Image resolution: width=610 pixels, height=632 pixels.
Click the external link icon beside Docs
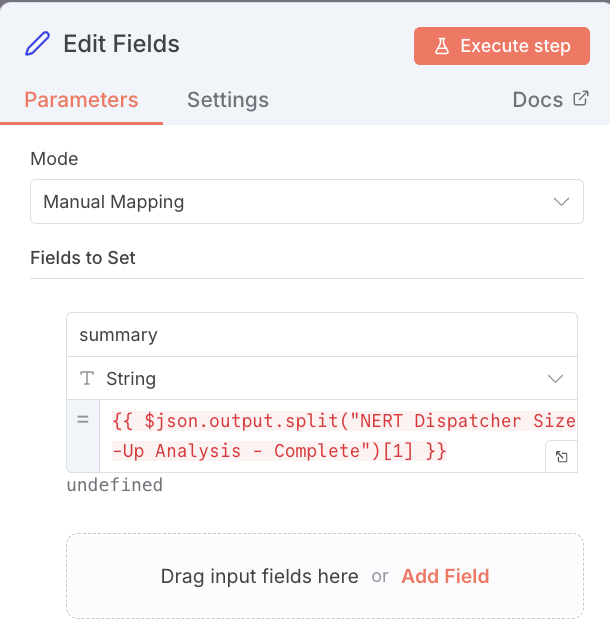pyautogui.click(x=581, y=99)
